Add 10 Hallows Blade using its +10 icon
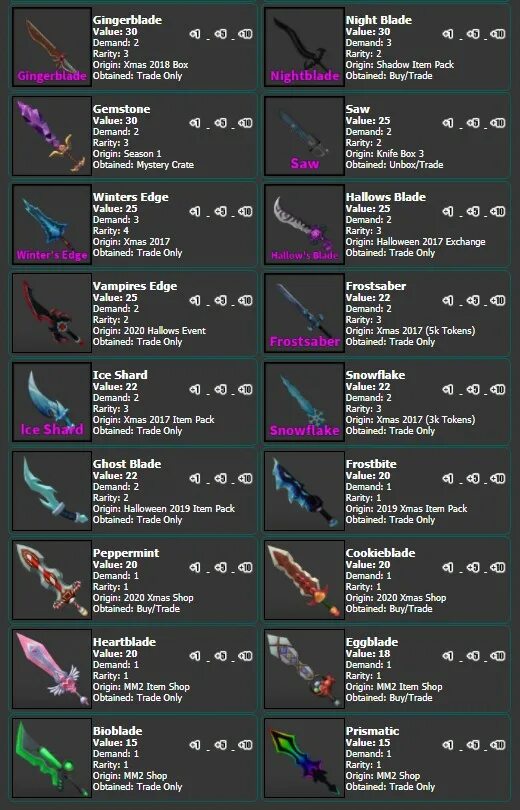Viewport: 520px width, 810px height. tap(498, 212)
